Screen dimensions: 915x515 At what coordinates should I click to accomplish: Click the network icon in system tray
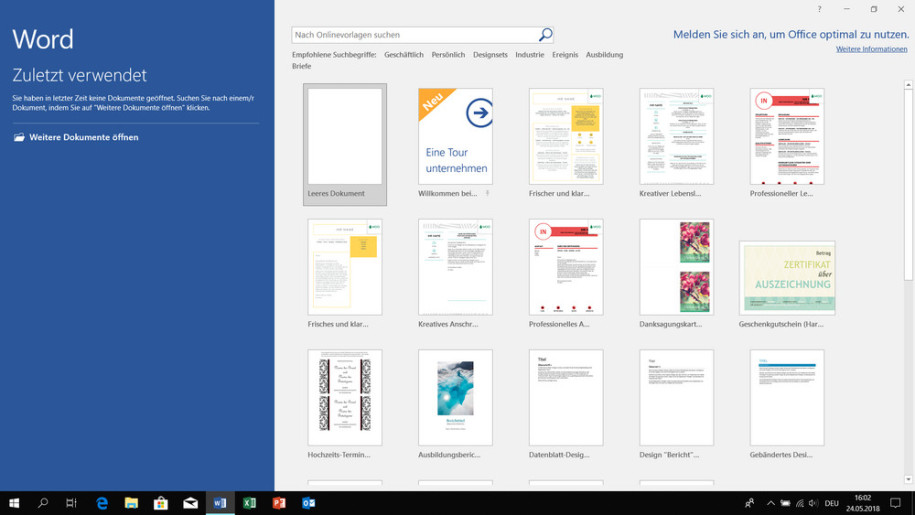[800, 503]
